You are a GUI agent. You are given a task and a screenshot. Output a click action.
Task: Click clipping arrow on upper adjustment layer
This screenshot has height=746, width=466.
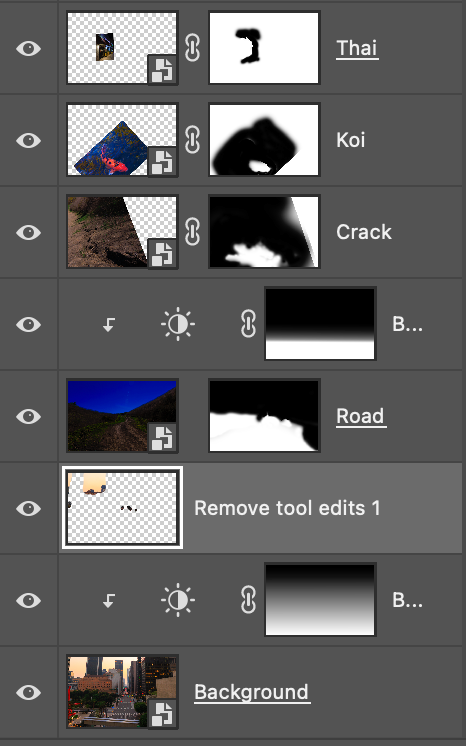(109, 325)
